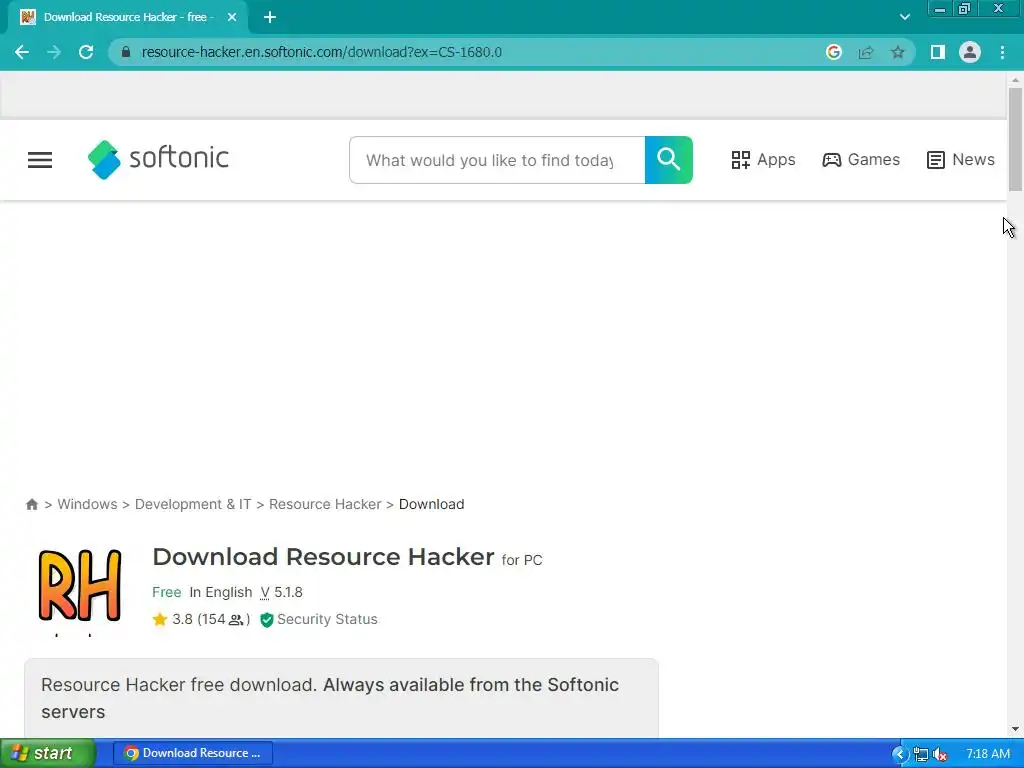Focus the Softonic search field
The width and height of the screenshot is (1024, 768).
click(x=497, y=160)
